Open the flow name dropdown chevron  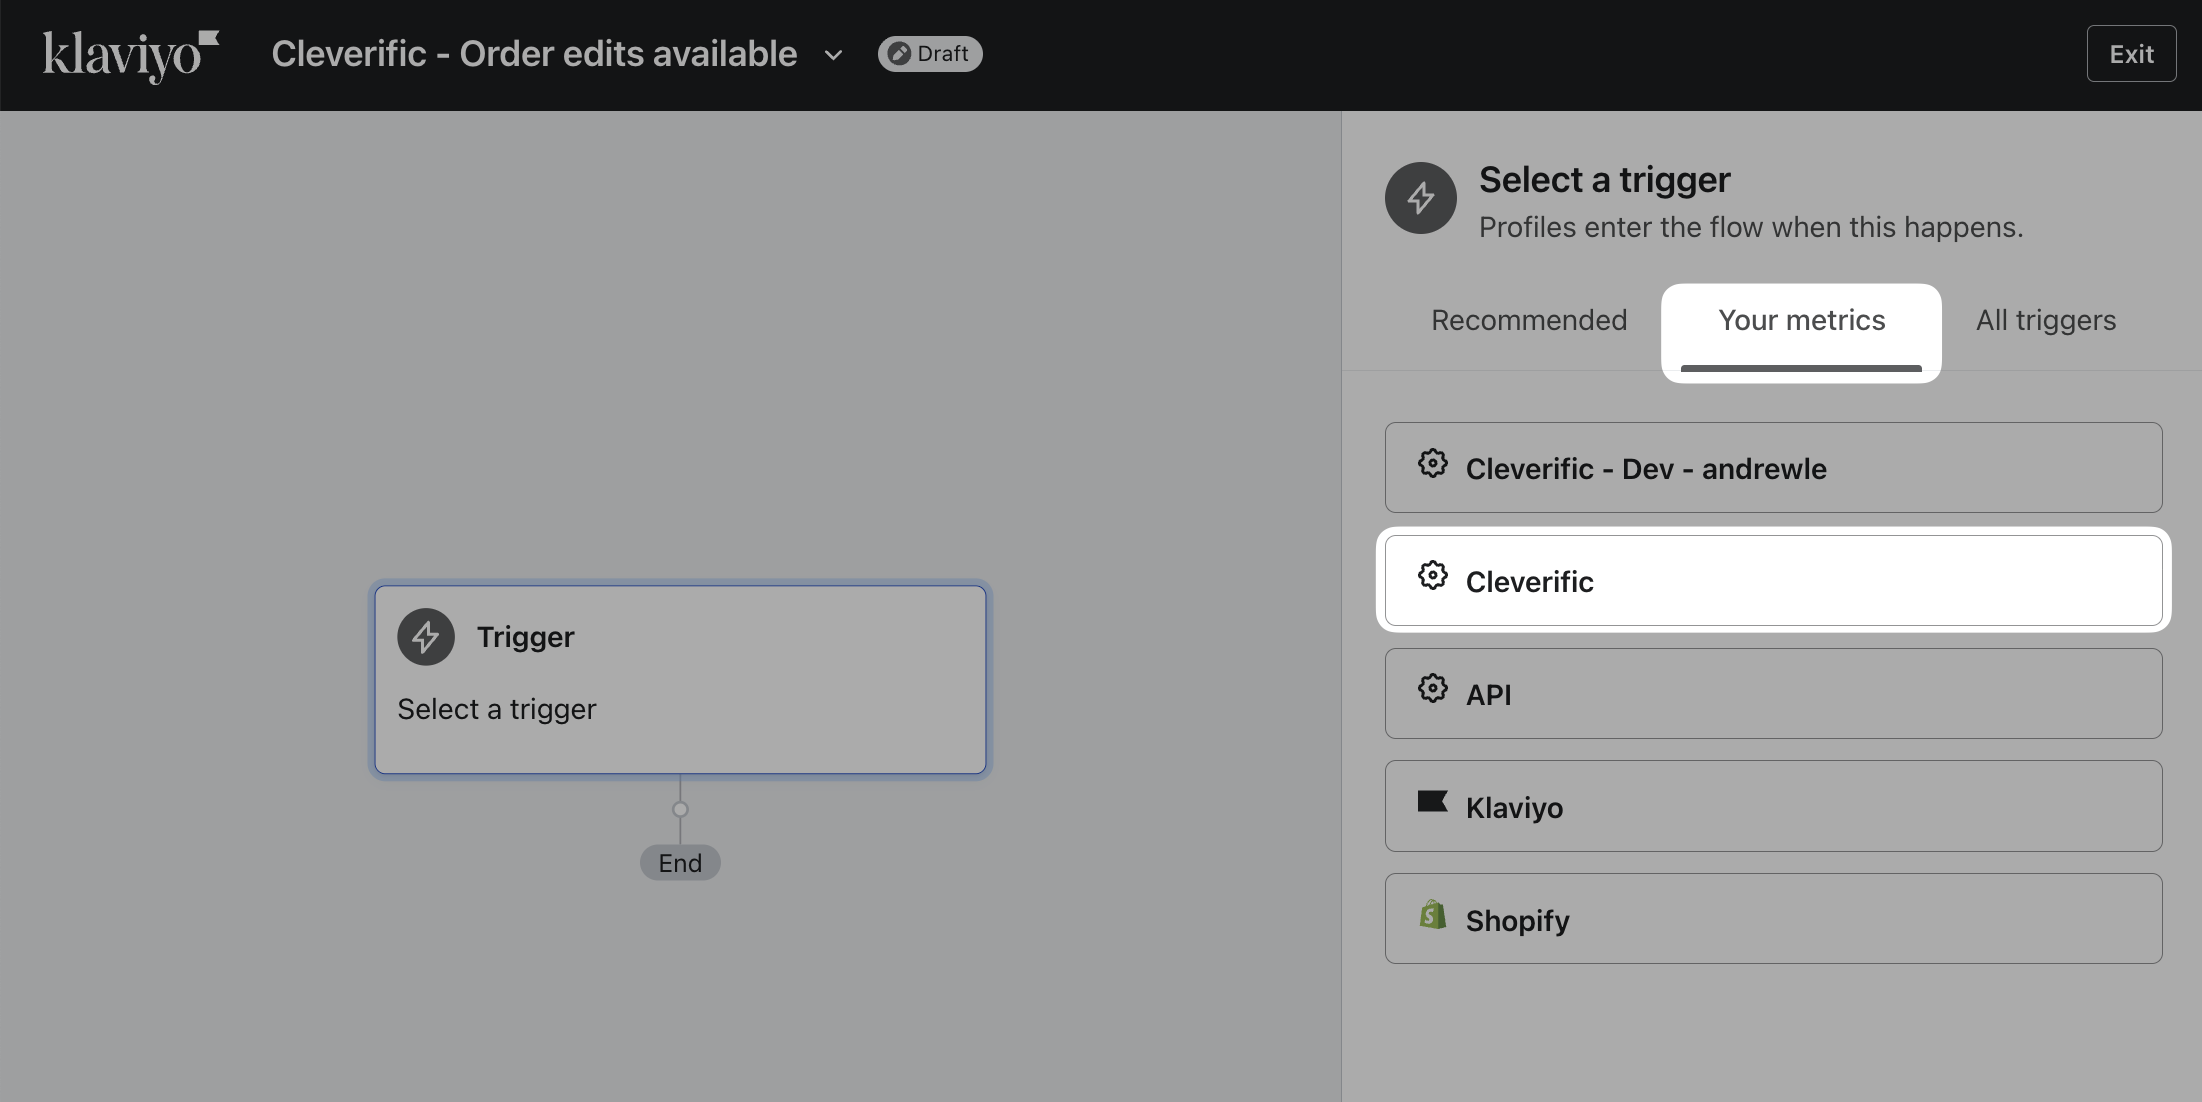click(x=833, y=55)
